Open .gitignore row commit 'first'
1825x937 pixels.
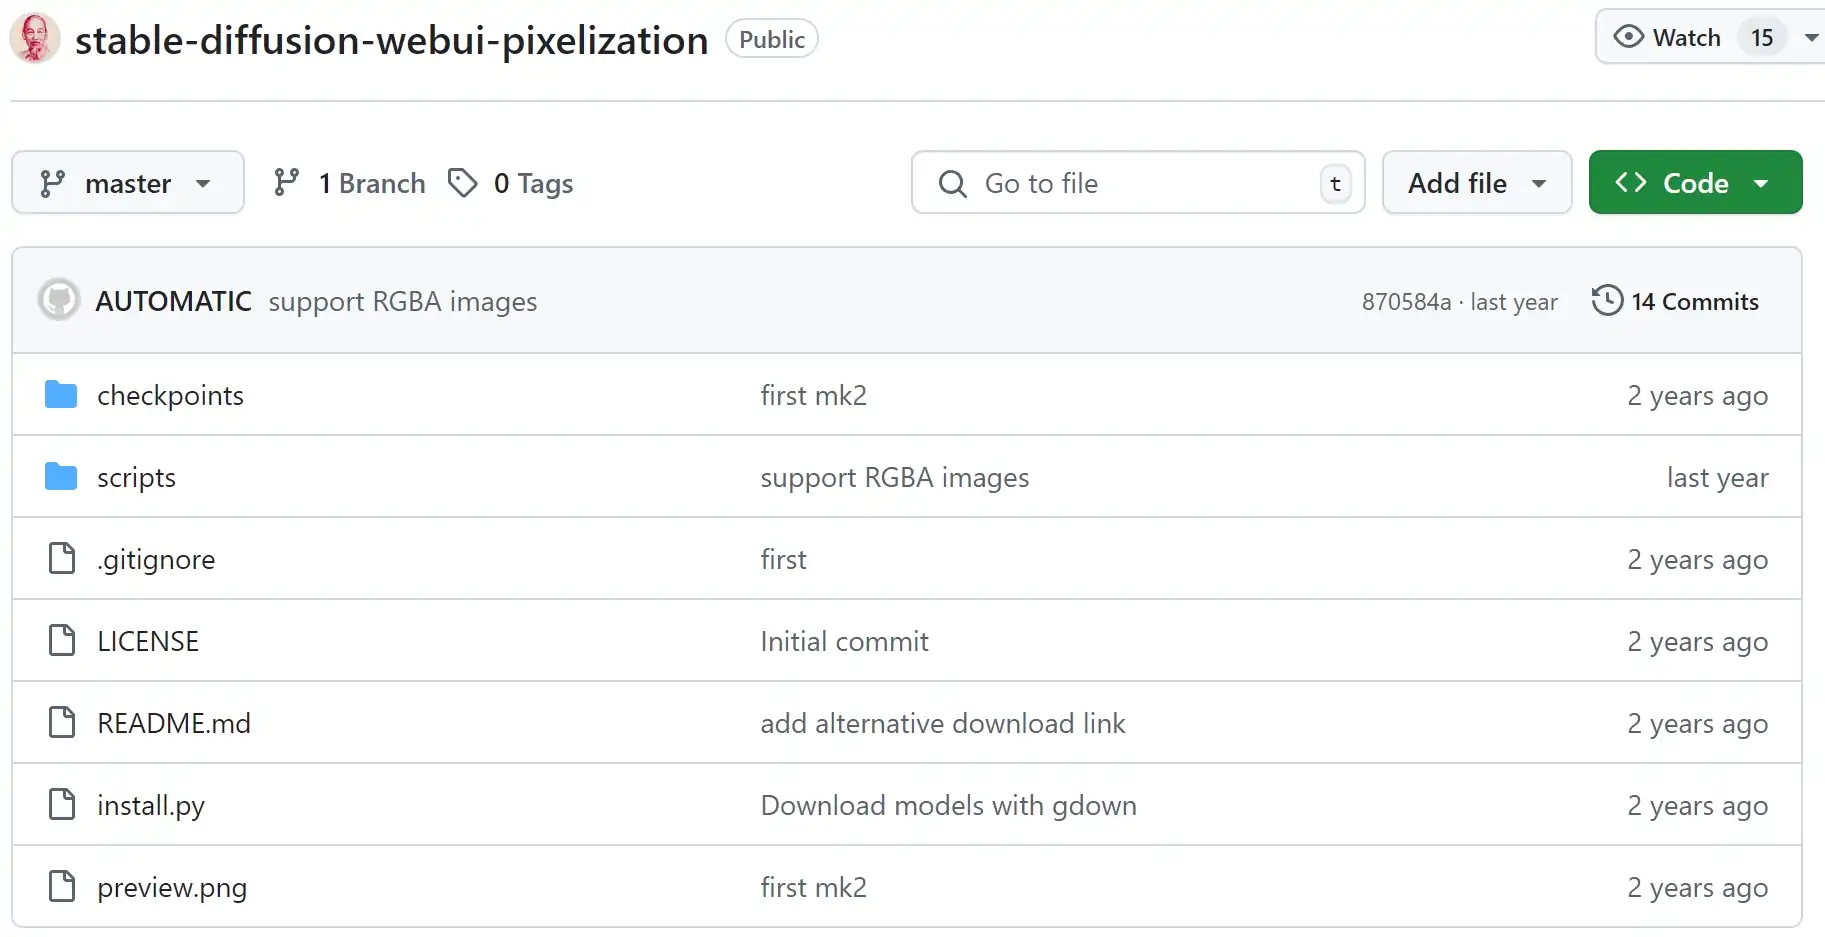pos(783,559)
